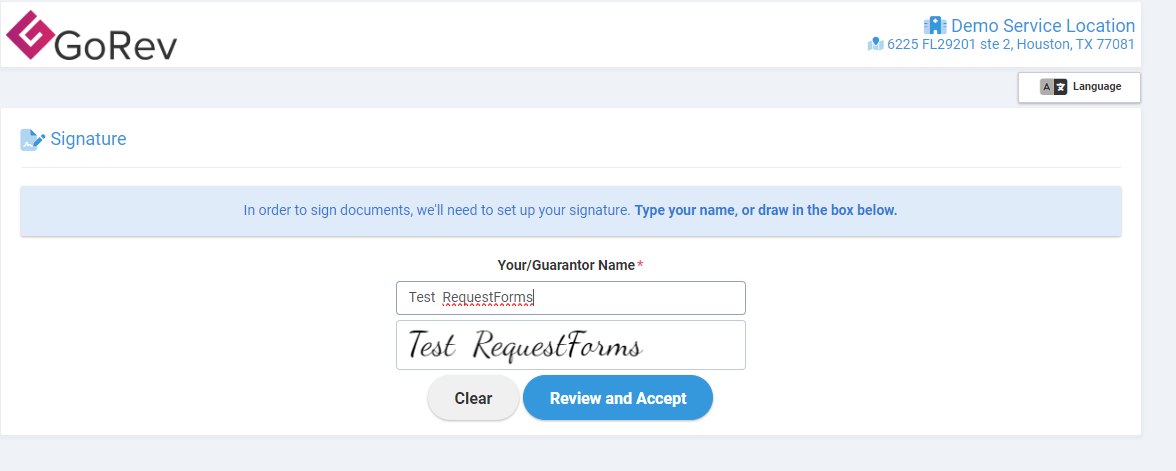
Task: Click the red-underlined RequestForms word in the input
Action: tap(488, 298)
